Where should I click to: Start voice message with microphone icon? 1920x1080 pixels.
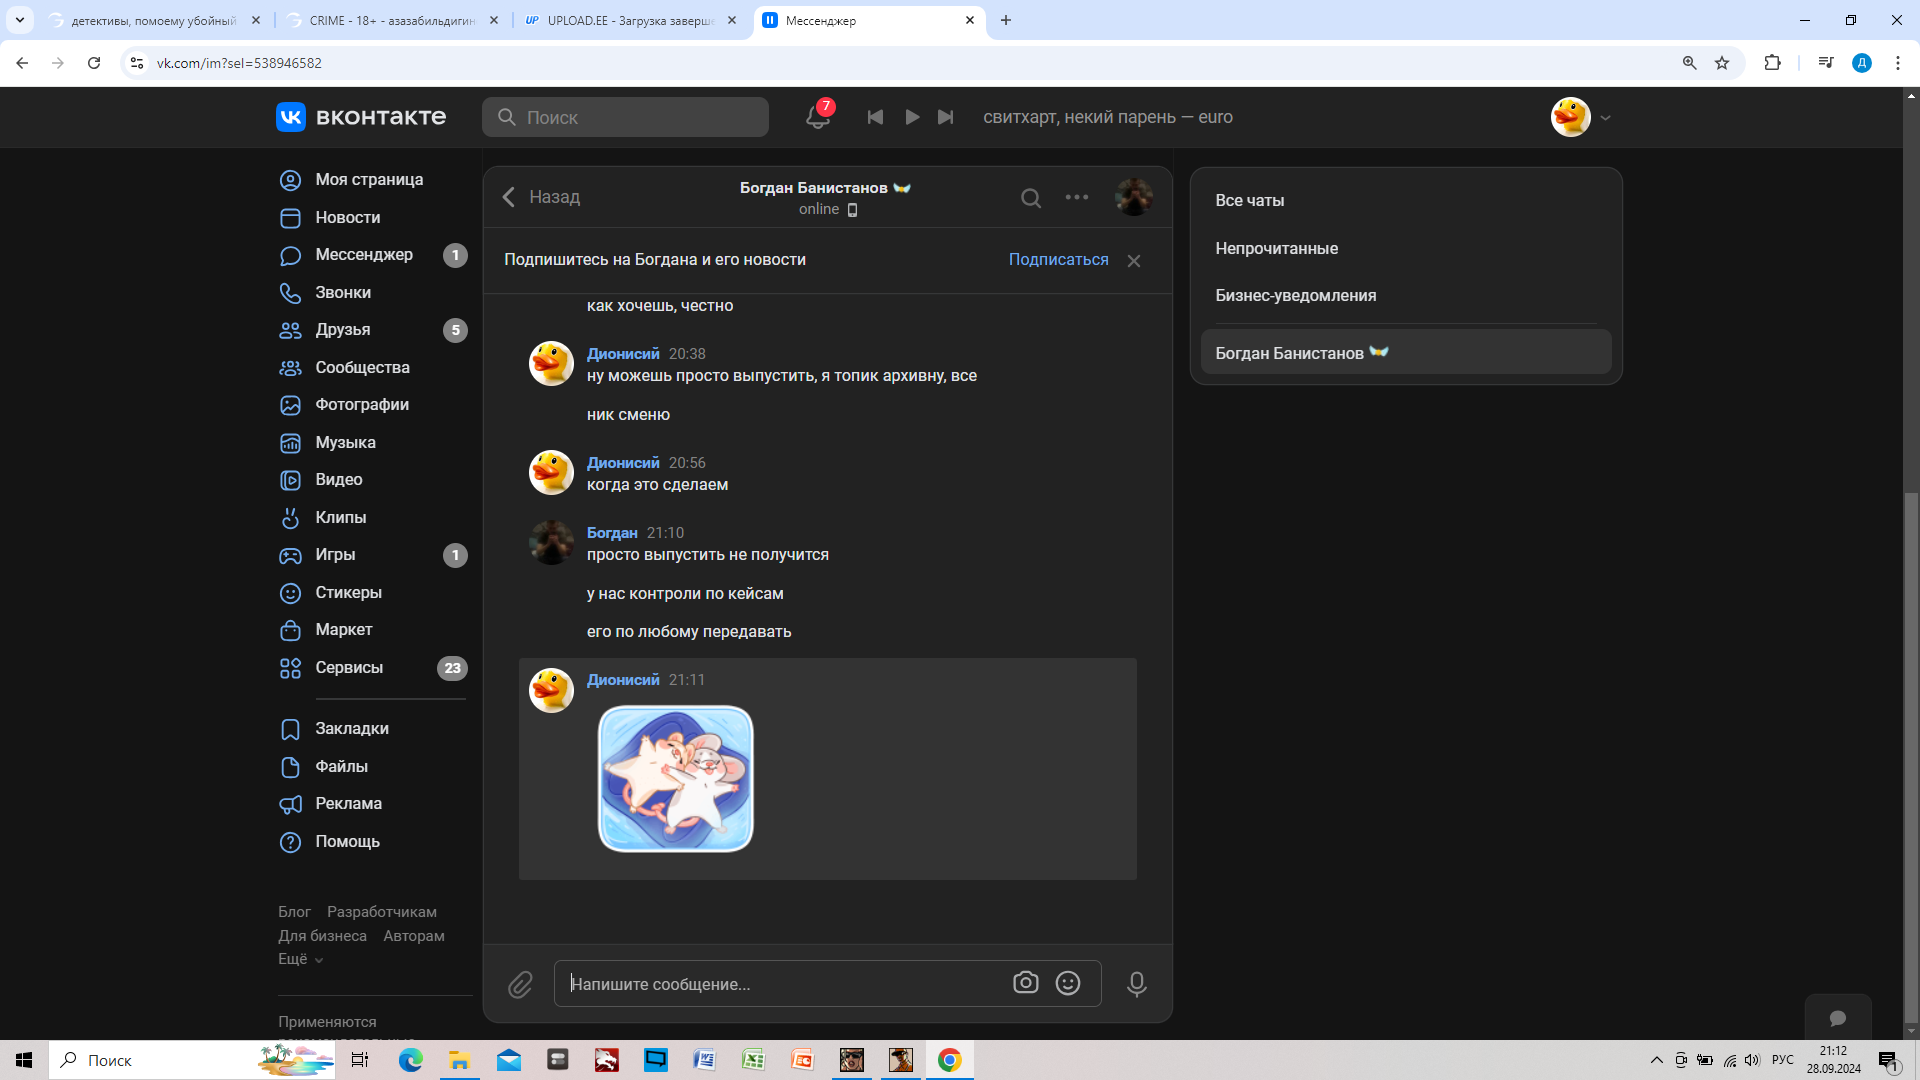(x=1136, y=985)
